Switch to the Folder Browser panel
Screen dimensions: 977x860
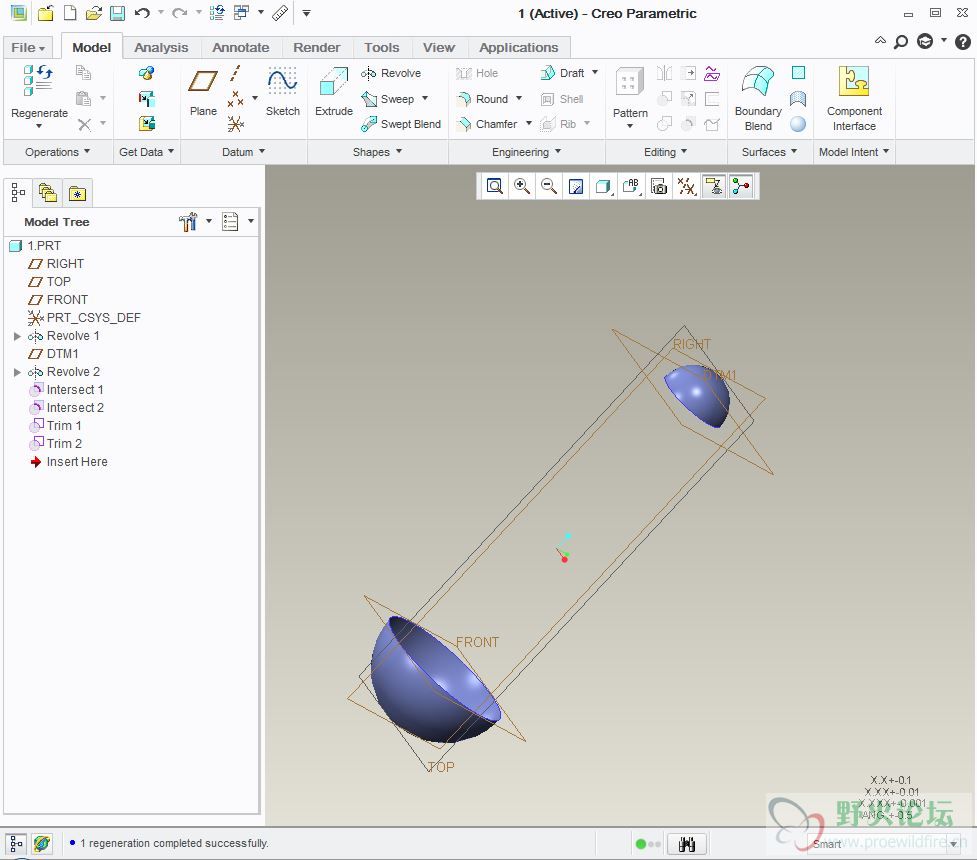tap(47, 193)
